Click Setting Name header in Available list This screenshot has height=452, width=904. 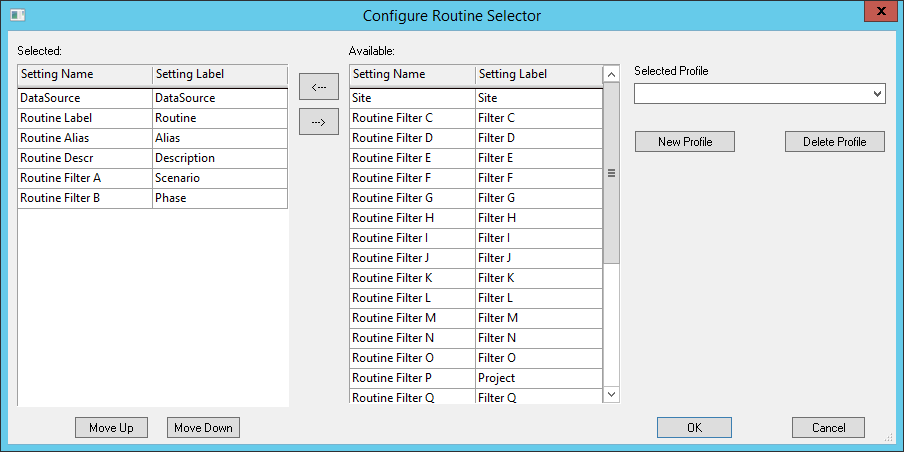(x=411, y=74)
